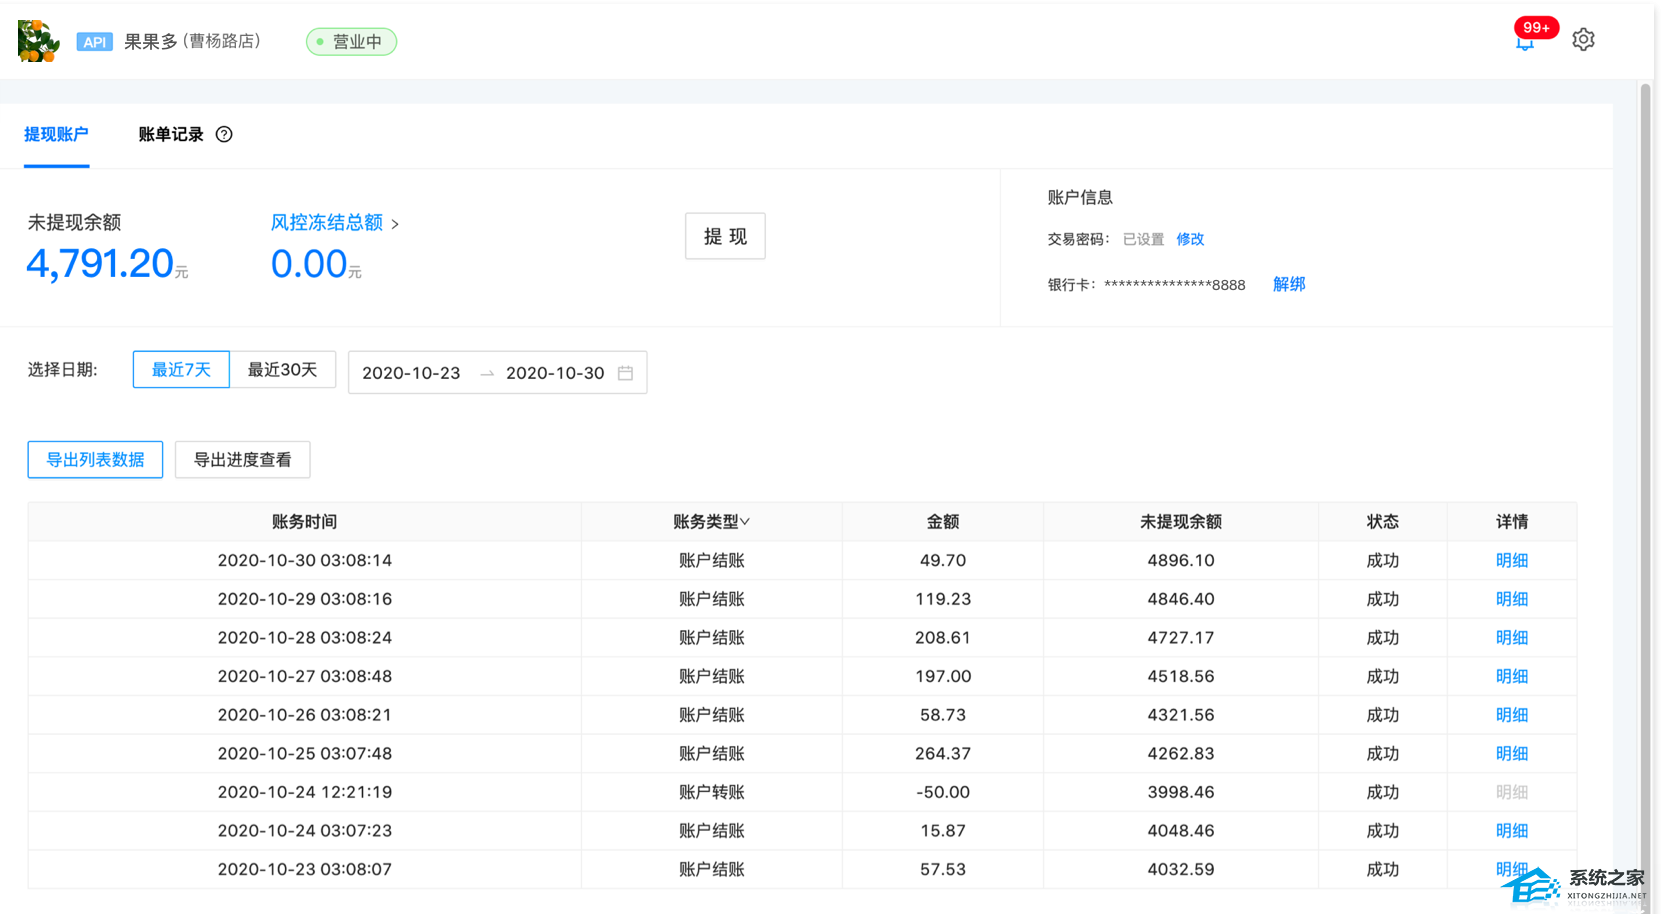Select the 最近7天 date filter
1662x914 pixels.
coord(181,370)
